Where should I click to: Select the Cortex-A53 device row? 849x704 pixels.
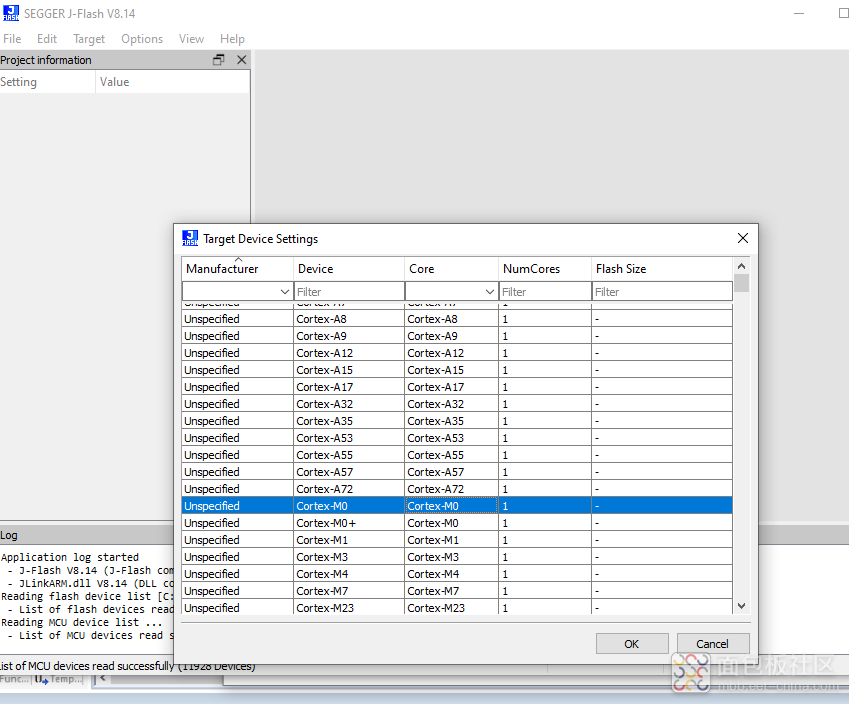coord(457,438)
